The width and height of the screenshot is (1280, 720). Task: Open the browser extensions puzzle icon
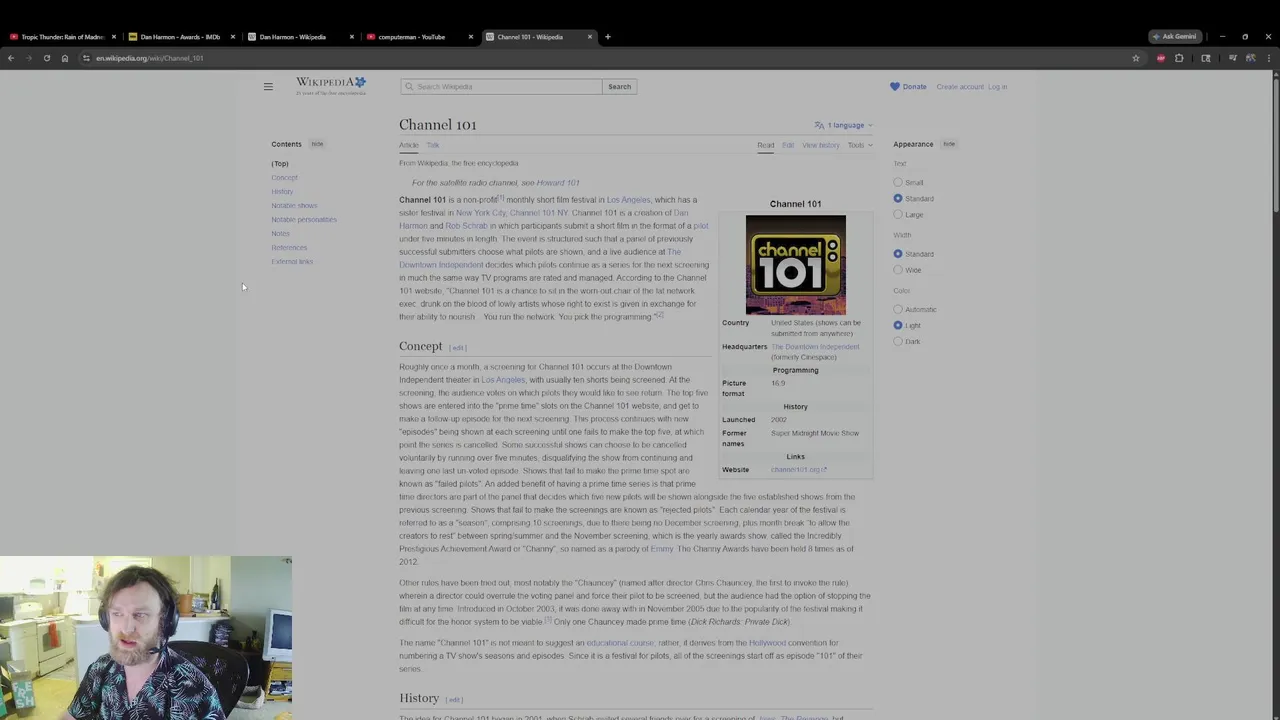point(1179,58)
